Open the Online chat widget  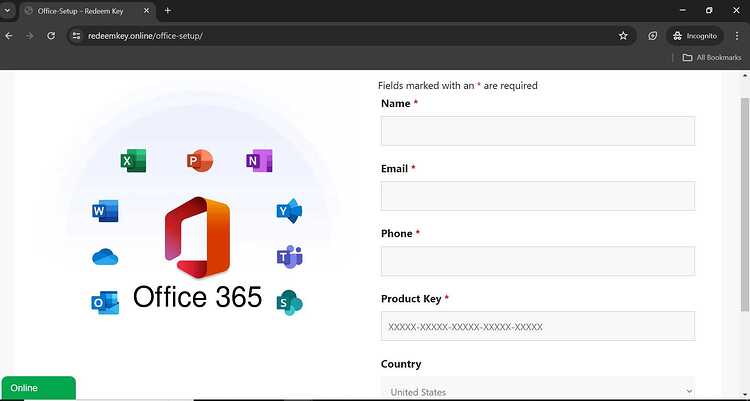pos(38,388)
